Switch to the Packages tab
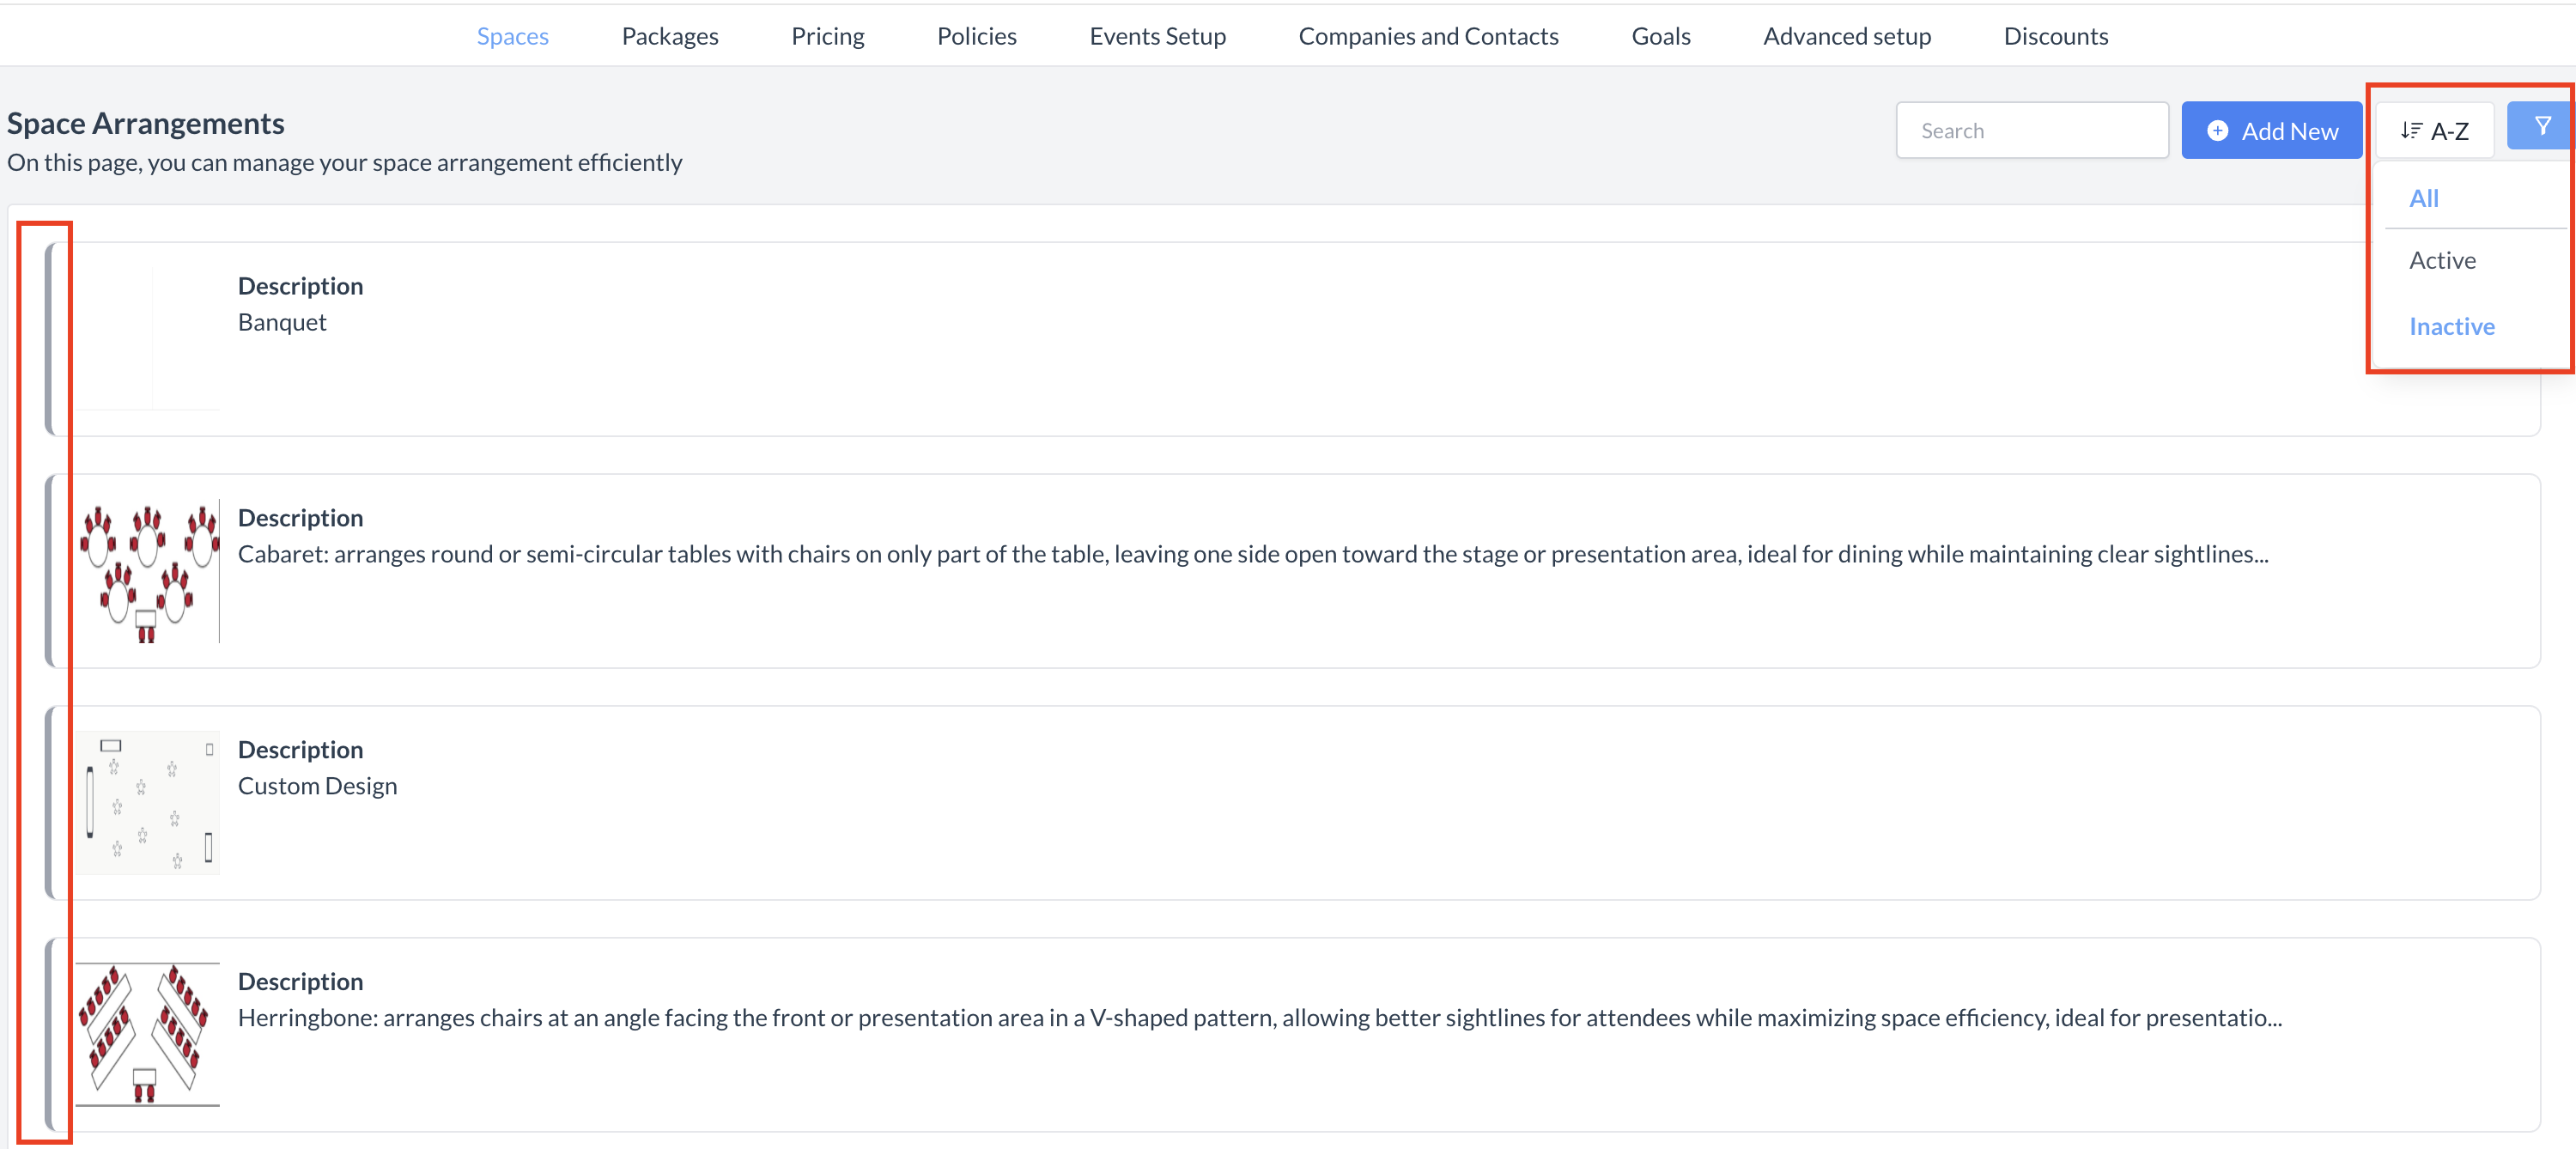2576x1149 pixels. (670, 36)
